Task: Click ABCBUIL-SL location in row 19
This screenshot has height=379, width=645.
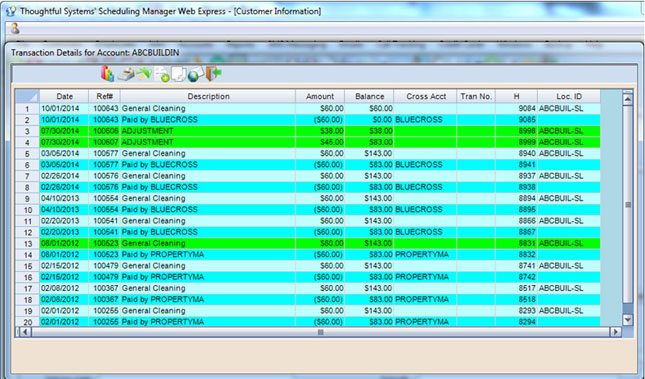Action: tap(561, 311)
